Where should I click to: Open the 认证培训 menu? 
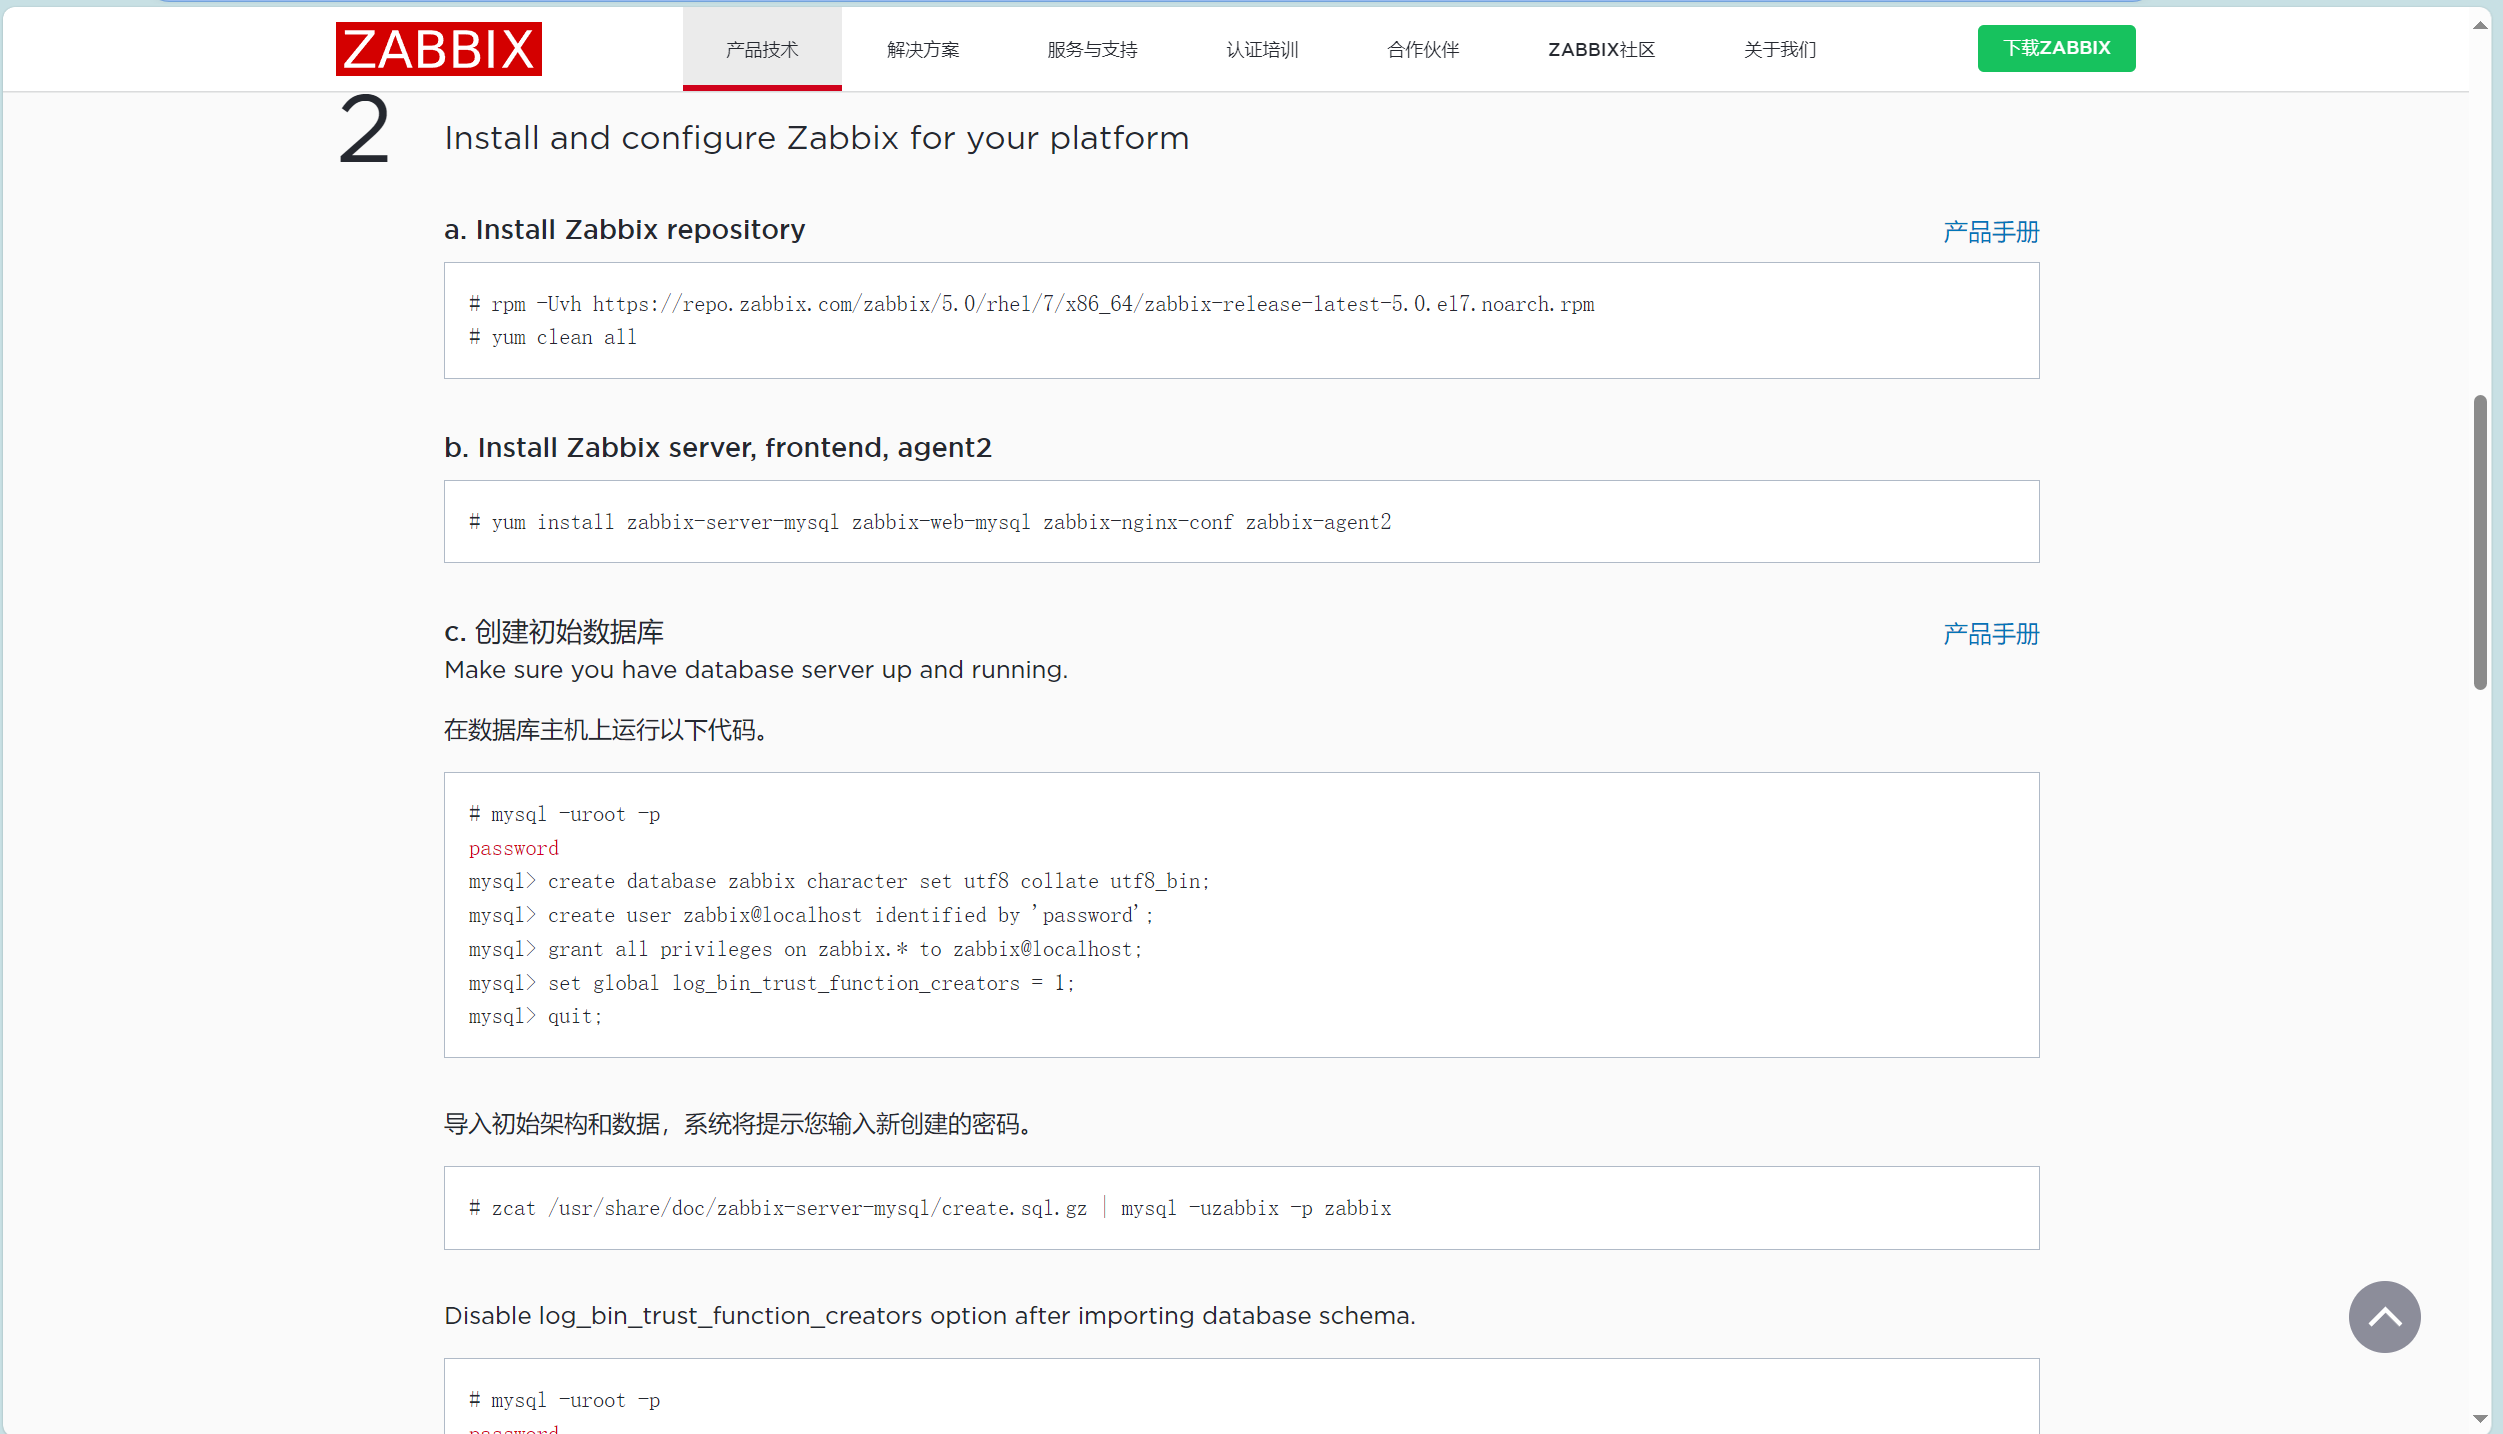pos(1262,48)
